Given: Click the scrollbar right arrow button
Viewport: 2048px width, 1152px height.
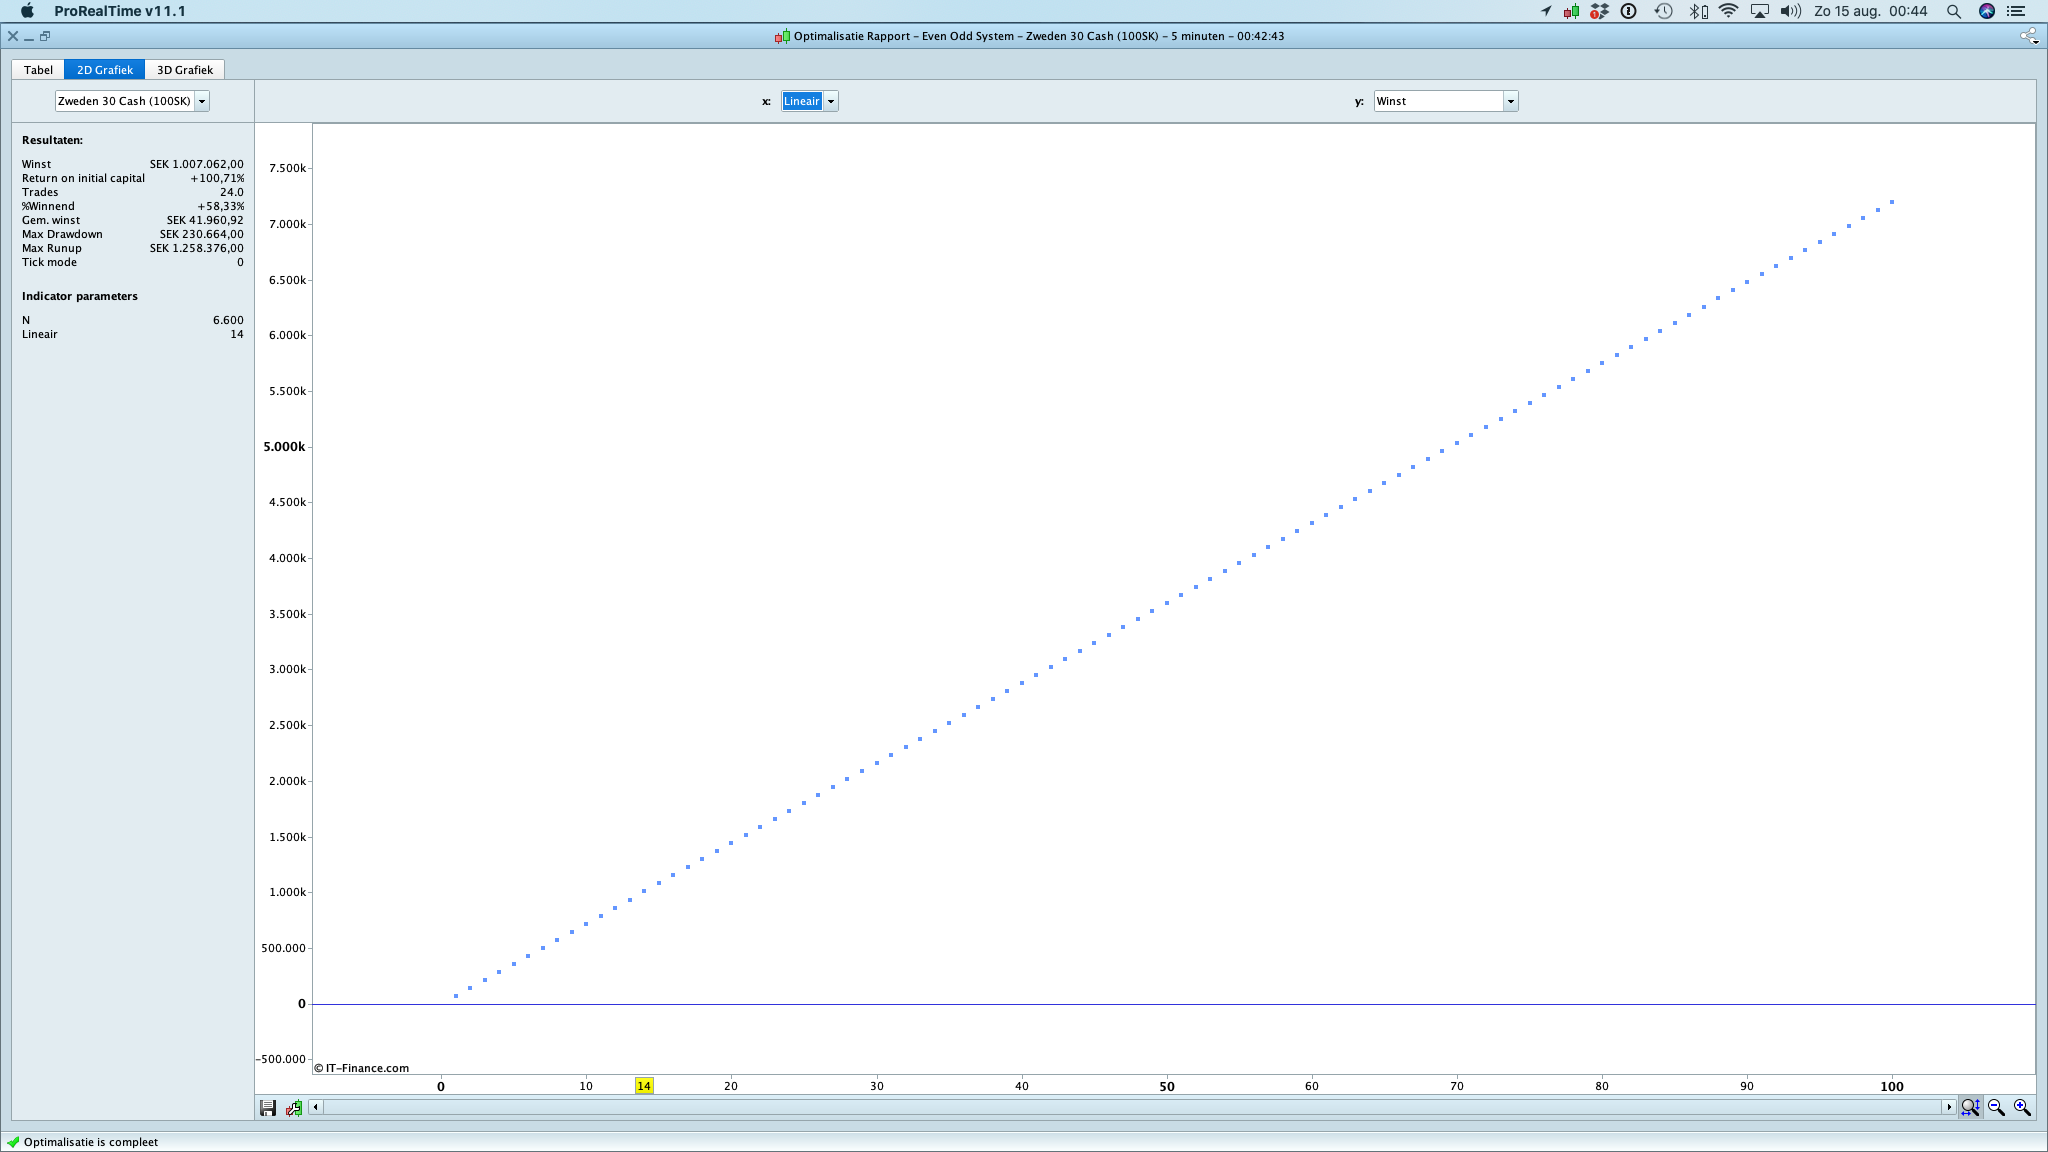Looking at the screenshot, I should click(x=1949, y=1107).
